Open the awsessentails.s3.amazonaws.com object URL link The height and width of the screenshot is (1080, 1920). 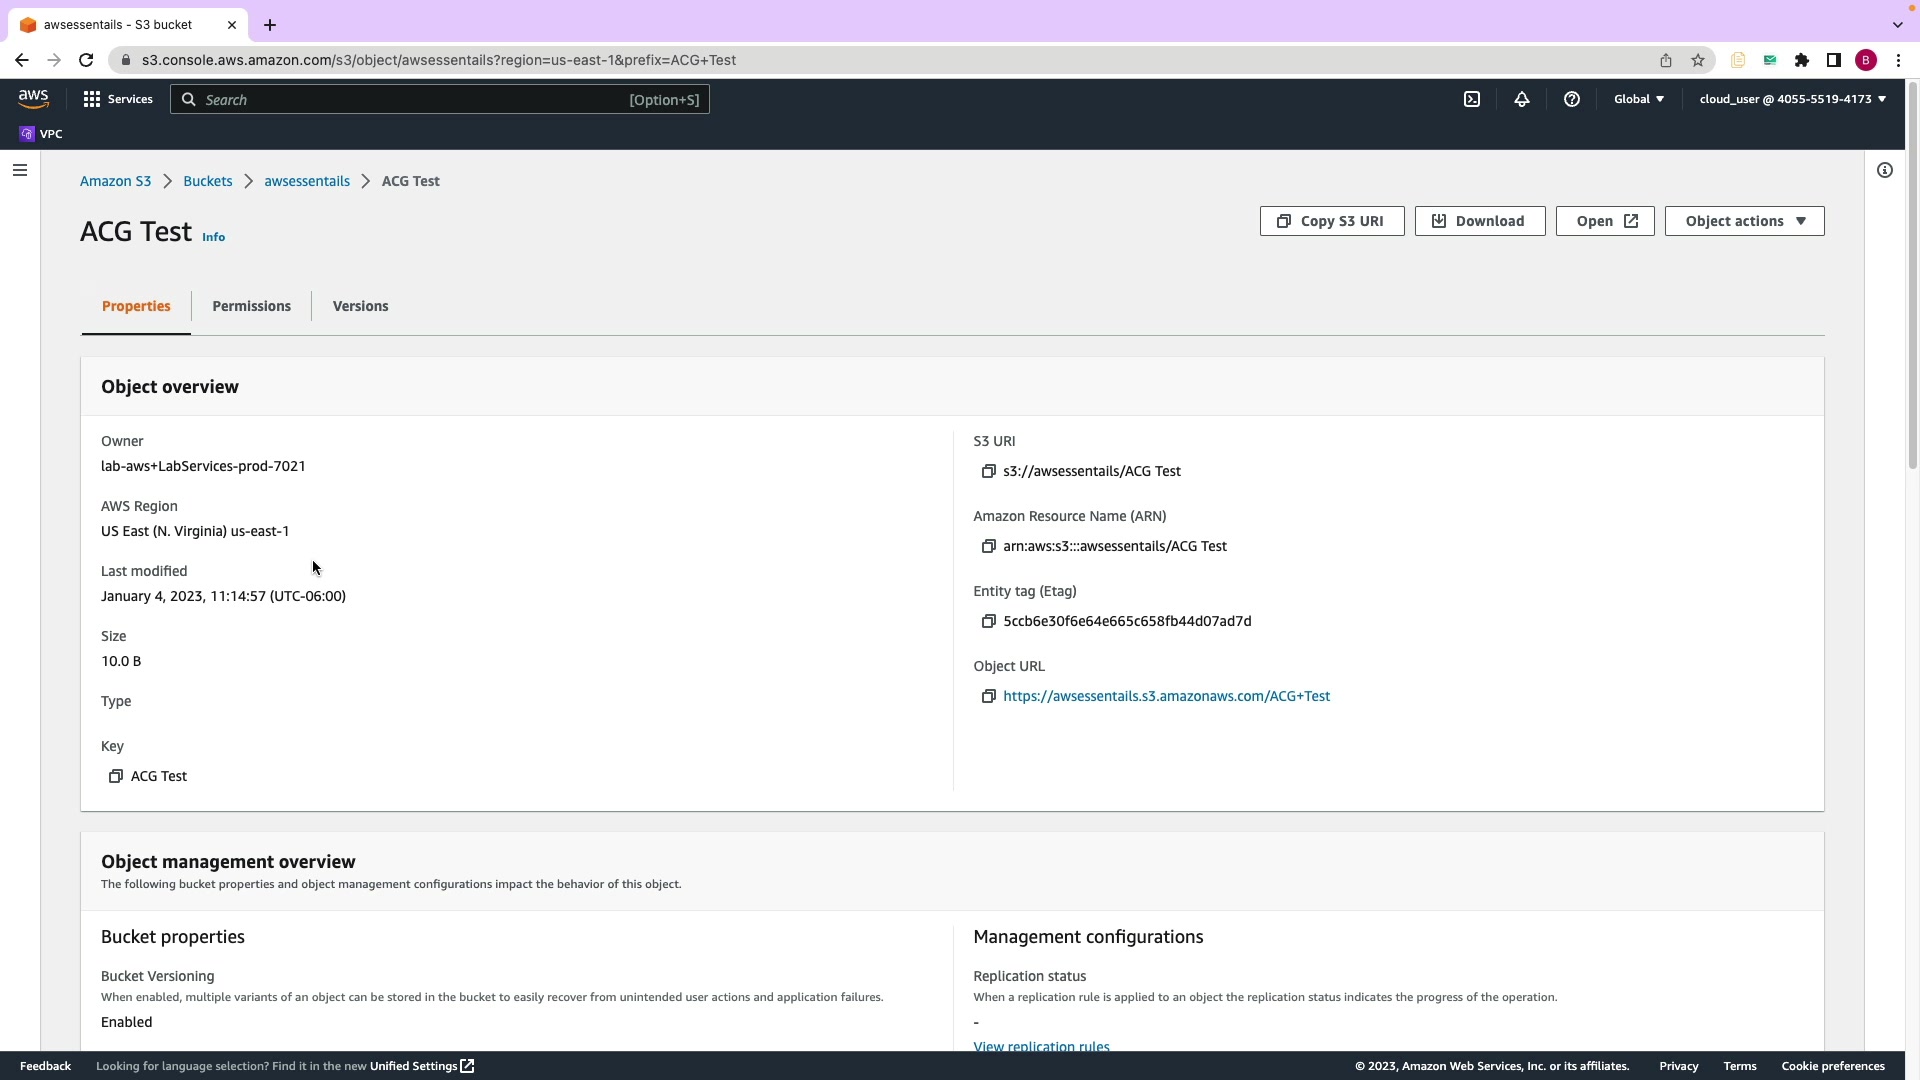[1166, 696]
